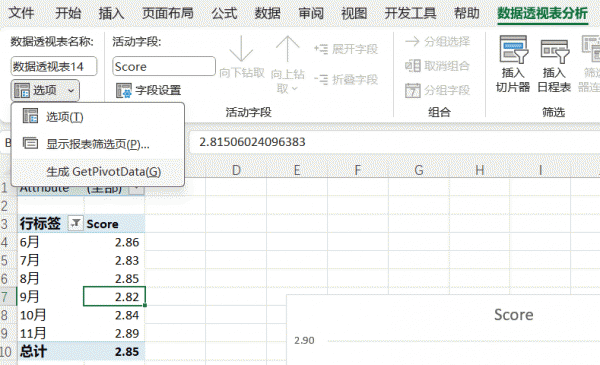Open the 审阅 tab
600x365 pixels.
click(x=311, y=13)
